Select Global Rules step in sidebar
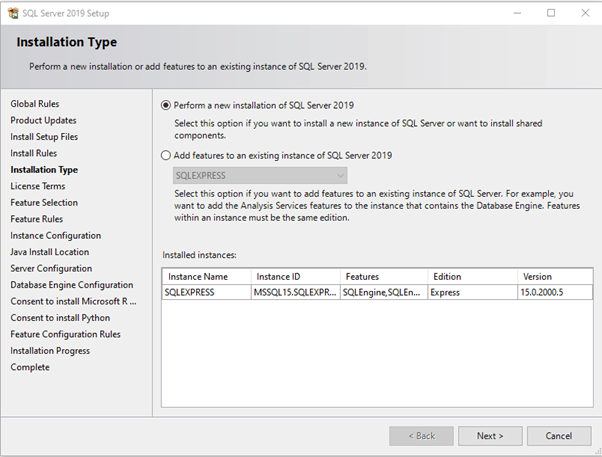 tap(35, 104)
